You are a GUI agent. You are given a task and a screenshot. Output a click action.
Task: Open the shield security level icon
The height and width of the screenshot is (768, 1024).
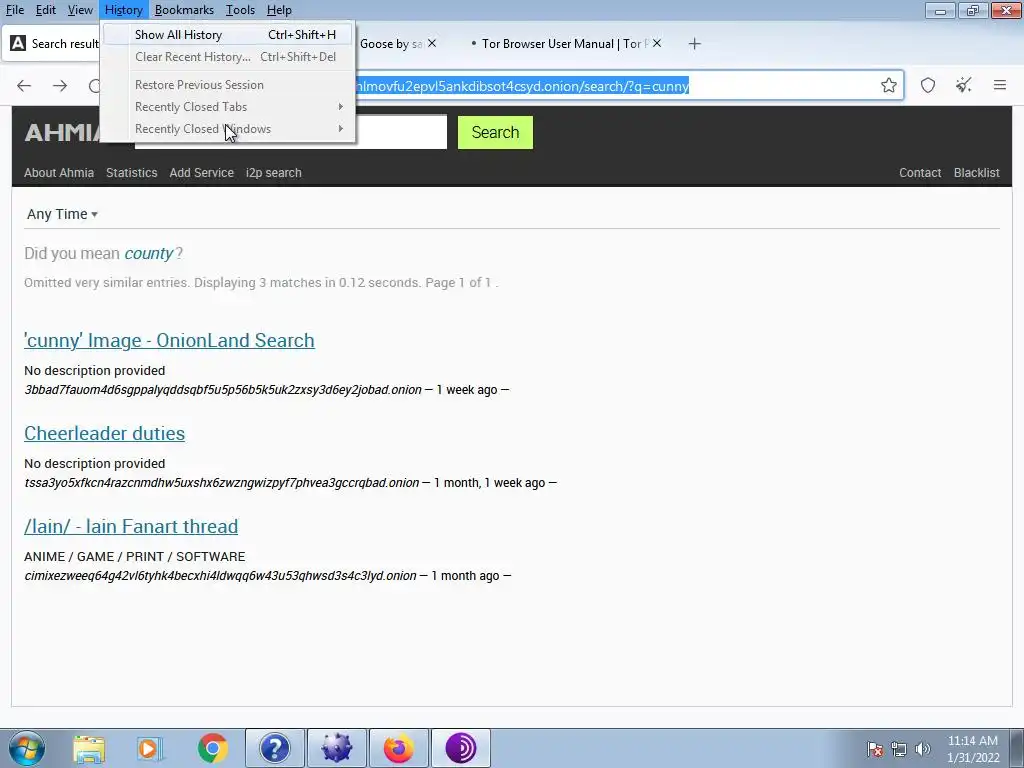click(x=928, y=86)
